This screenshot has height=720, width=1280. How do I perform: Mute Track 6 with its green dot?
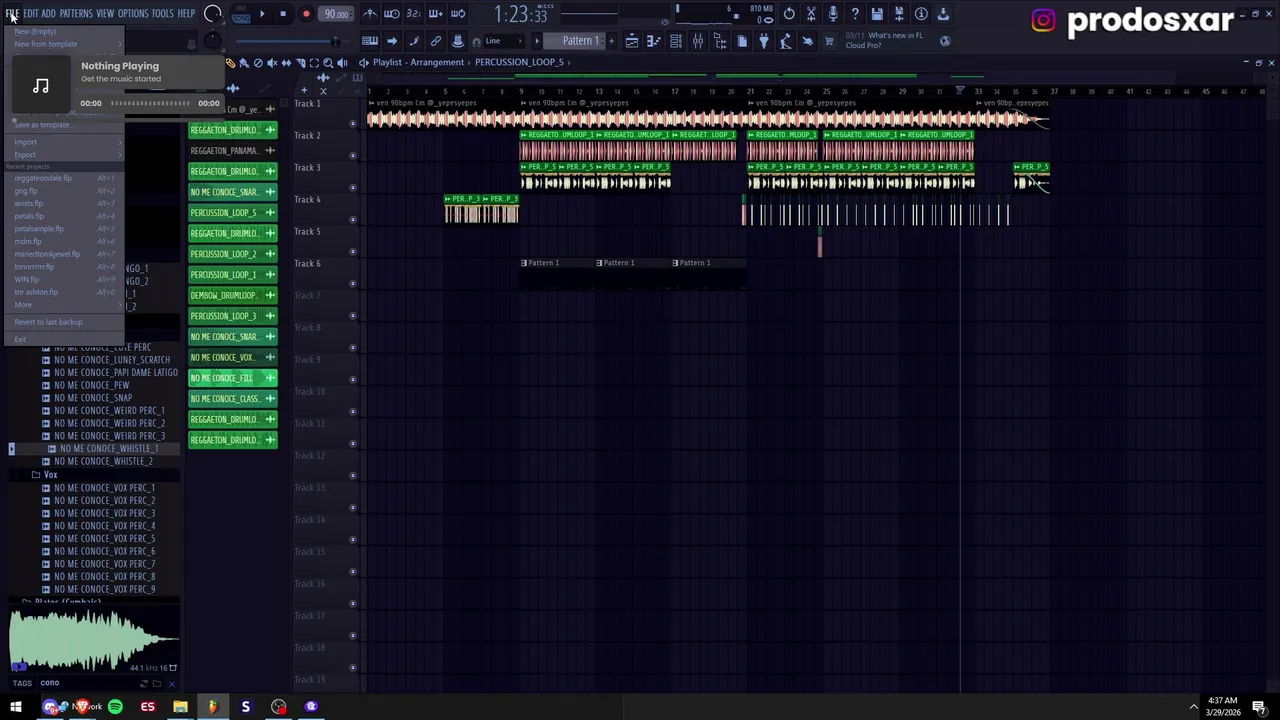(352, 284)
